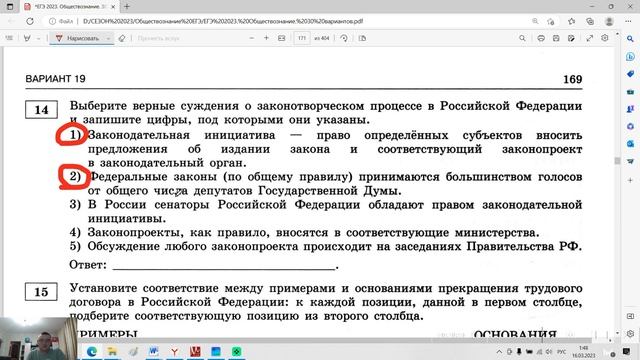
Task: Open the taskbar clock and date
Action: coord(583,352)
